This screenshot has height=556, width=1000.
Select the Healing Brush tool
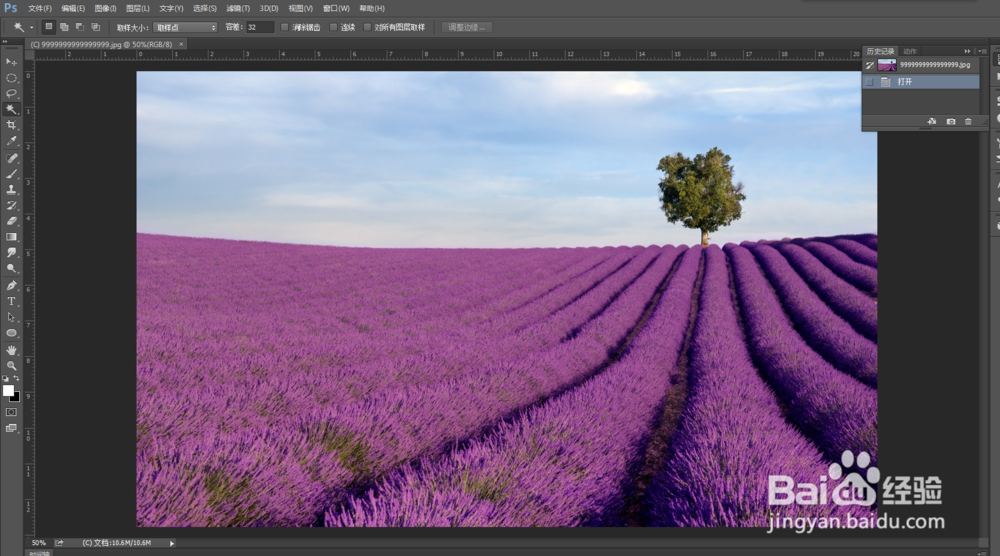11,157
